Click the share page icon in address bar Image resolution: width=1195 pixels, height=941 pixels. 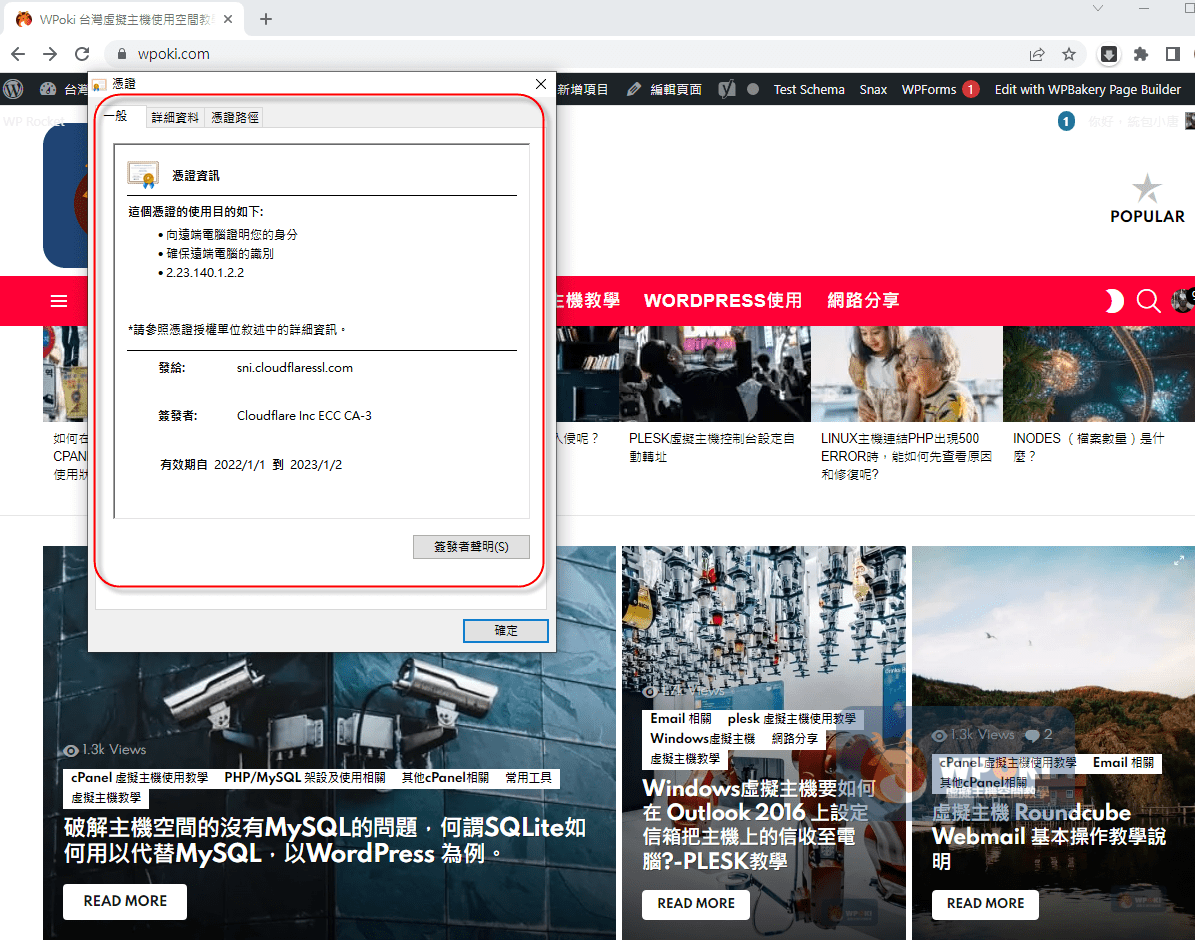tap(1037, 54)
